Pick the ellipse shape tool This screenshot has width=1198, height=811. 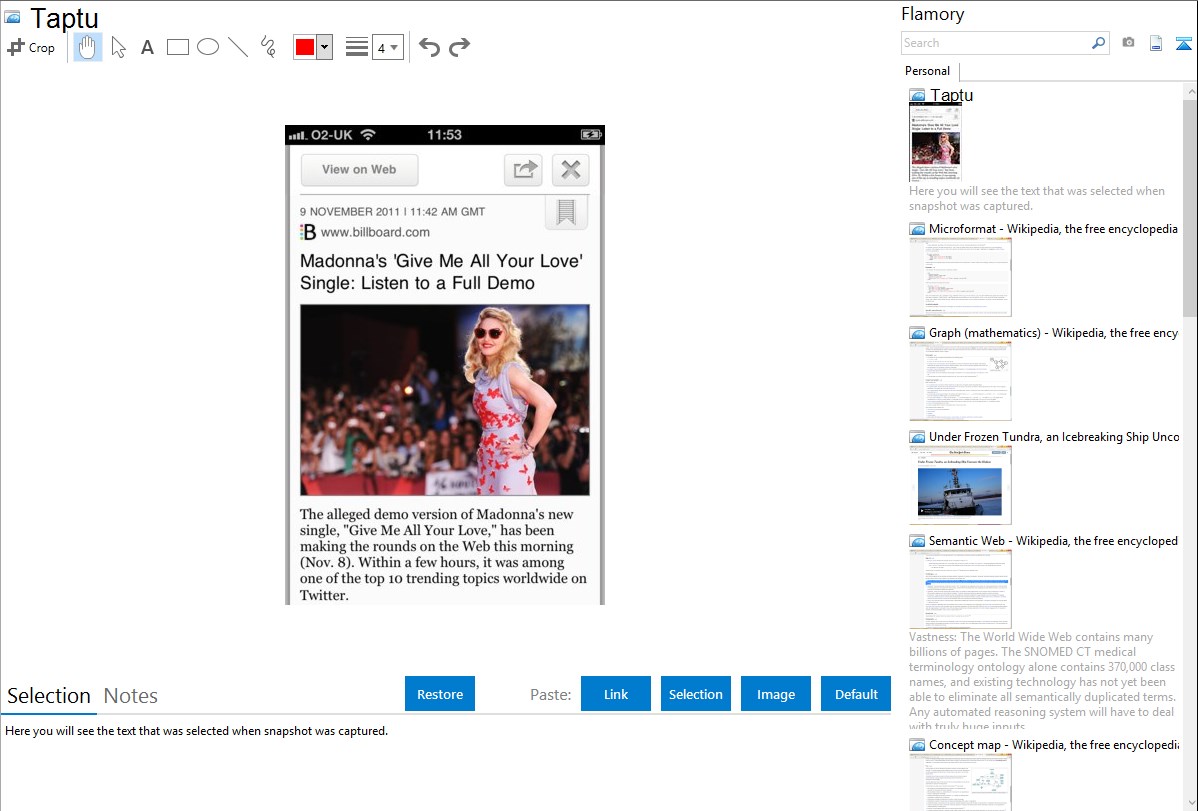pyautogui.click(x=208, y=47)
